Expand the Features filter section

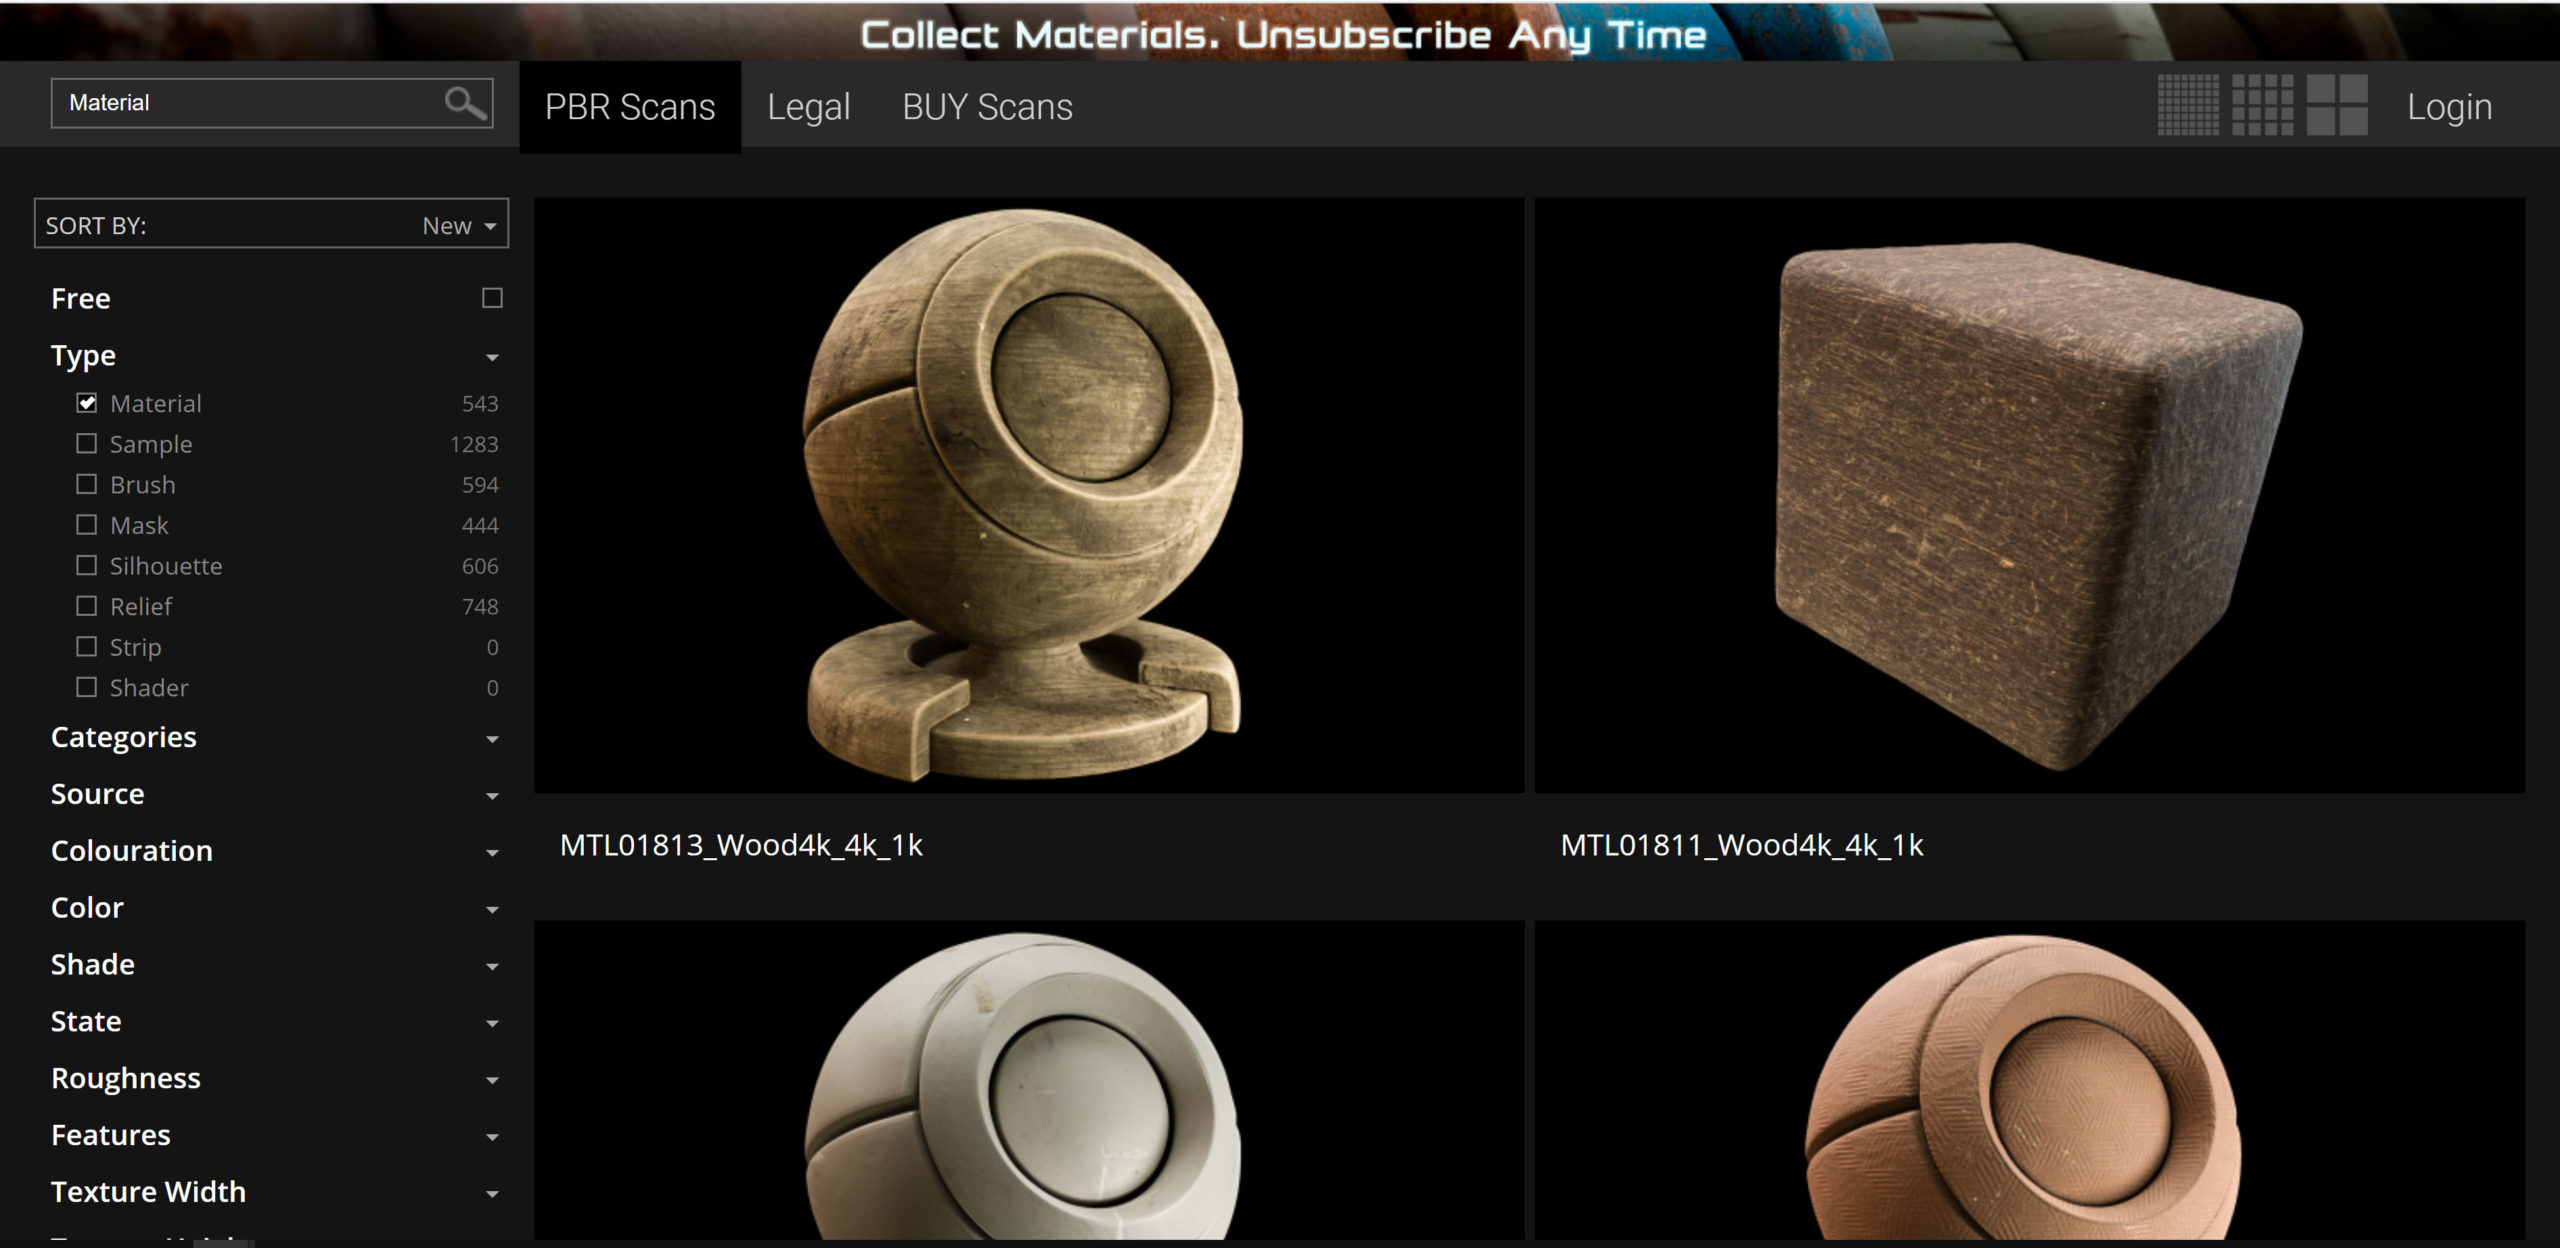(492, 1139)
